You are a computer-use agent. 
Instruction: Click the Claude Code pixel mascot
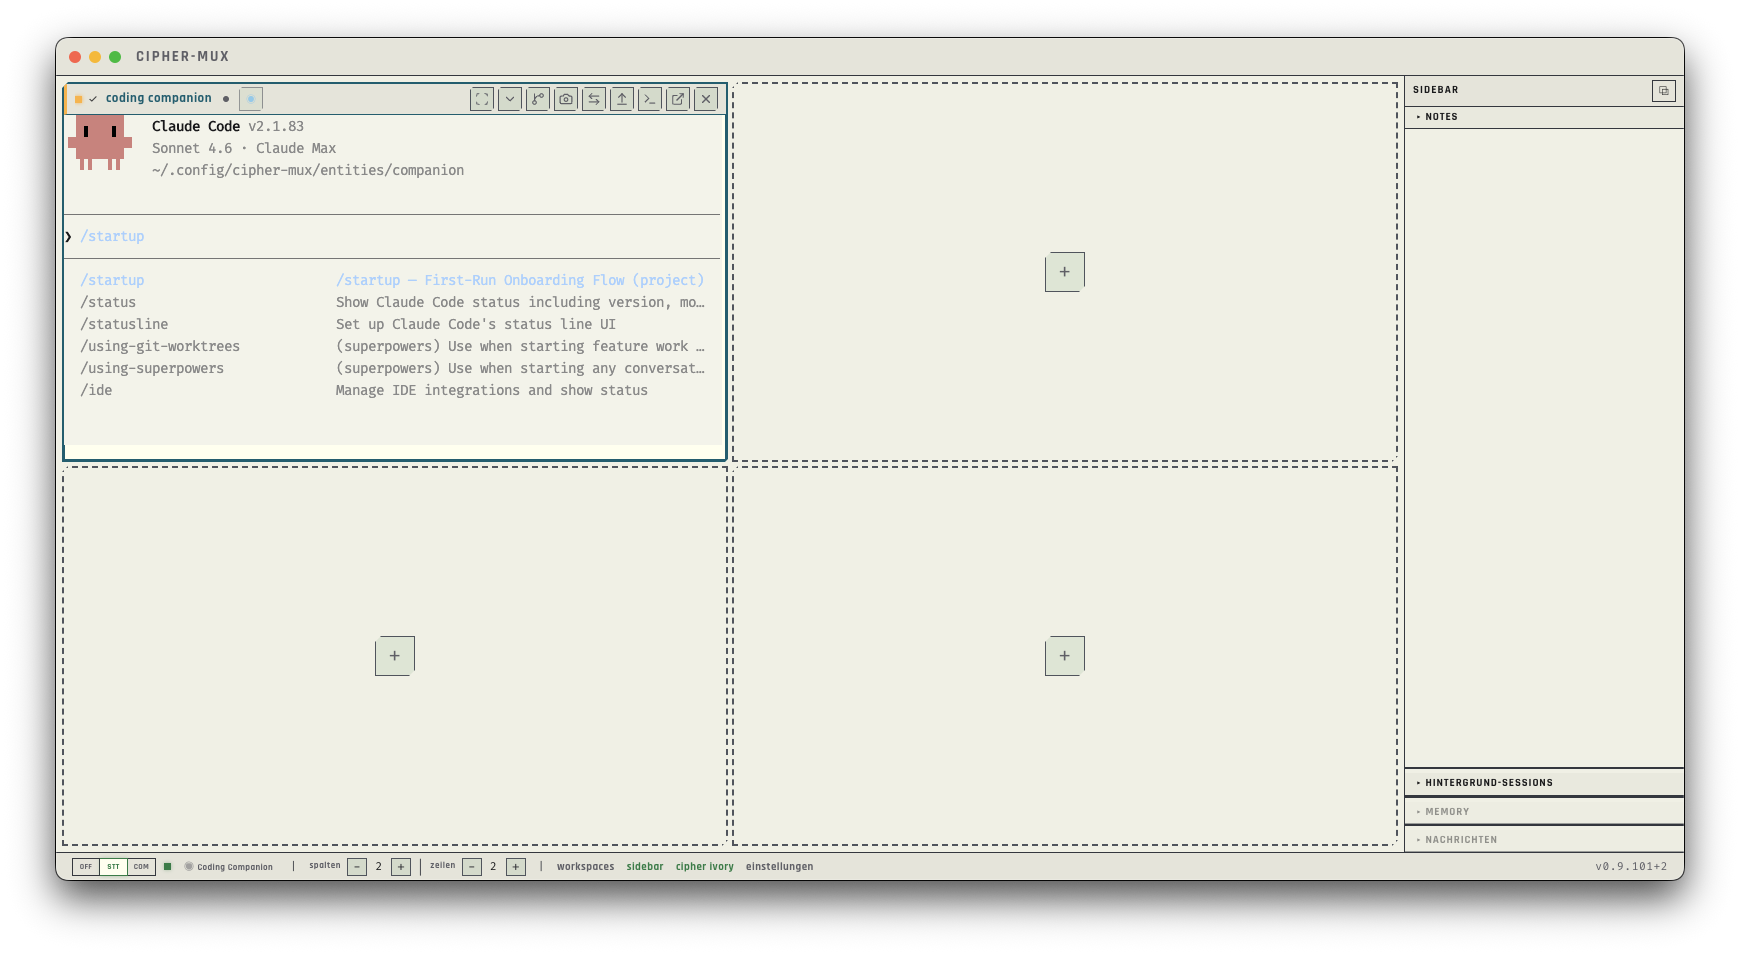click(x=100, y=142)
